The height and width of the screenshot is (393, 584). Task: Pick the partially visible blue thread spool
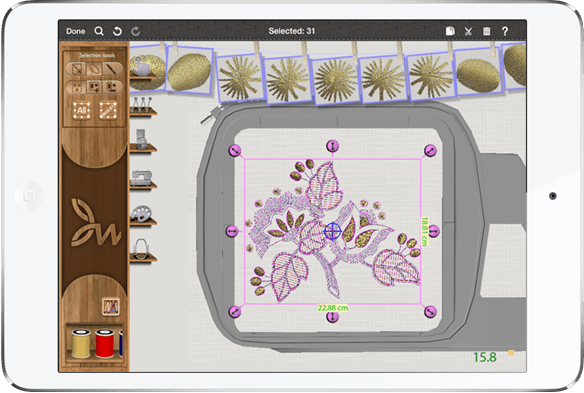[121, 343]
